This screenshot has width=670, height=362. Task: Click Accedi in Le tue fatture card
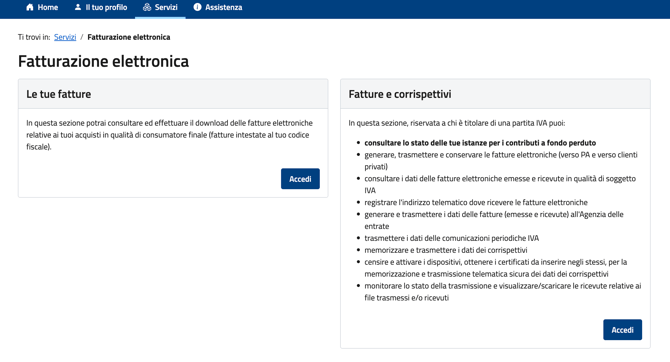click(x=300, y=179)
